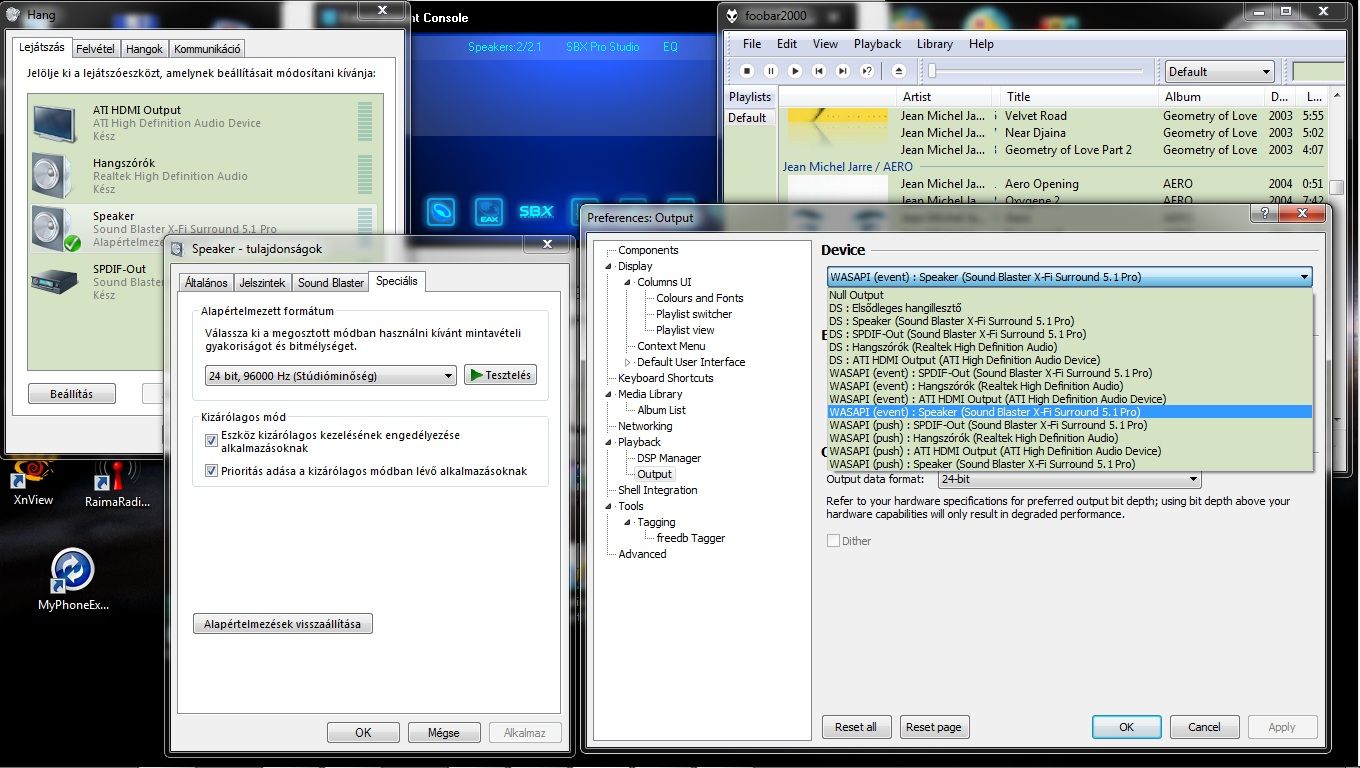Click the Speaker properties window title icon
This screenshot has width=1360, height=768.
(x=178, y=249)
